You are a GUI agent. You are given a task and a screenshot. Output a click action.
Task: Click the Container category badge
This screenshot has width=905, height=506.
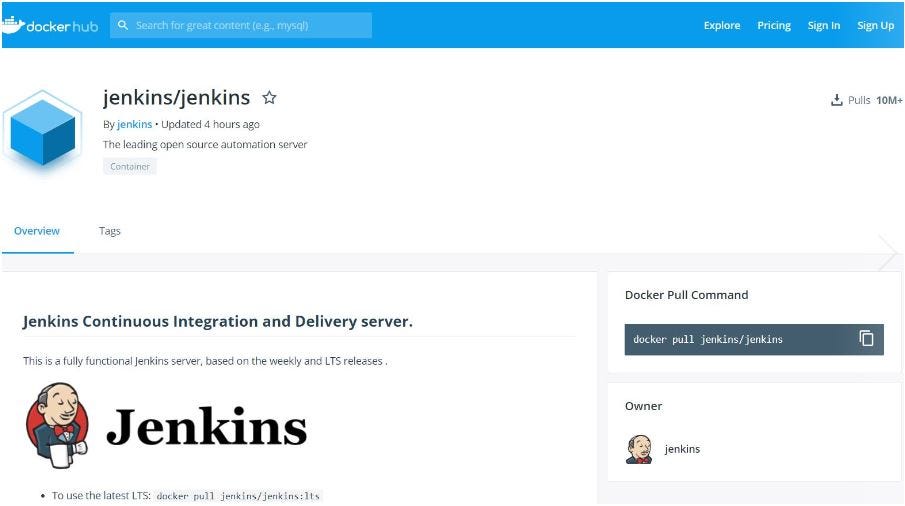[x=130, y=166]
